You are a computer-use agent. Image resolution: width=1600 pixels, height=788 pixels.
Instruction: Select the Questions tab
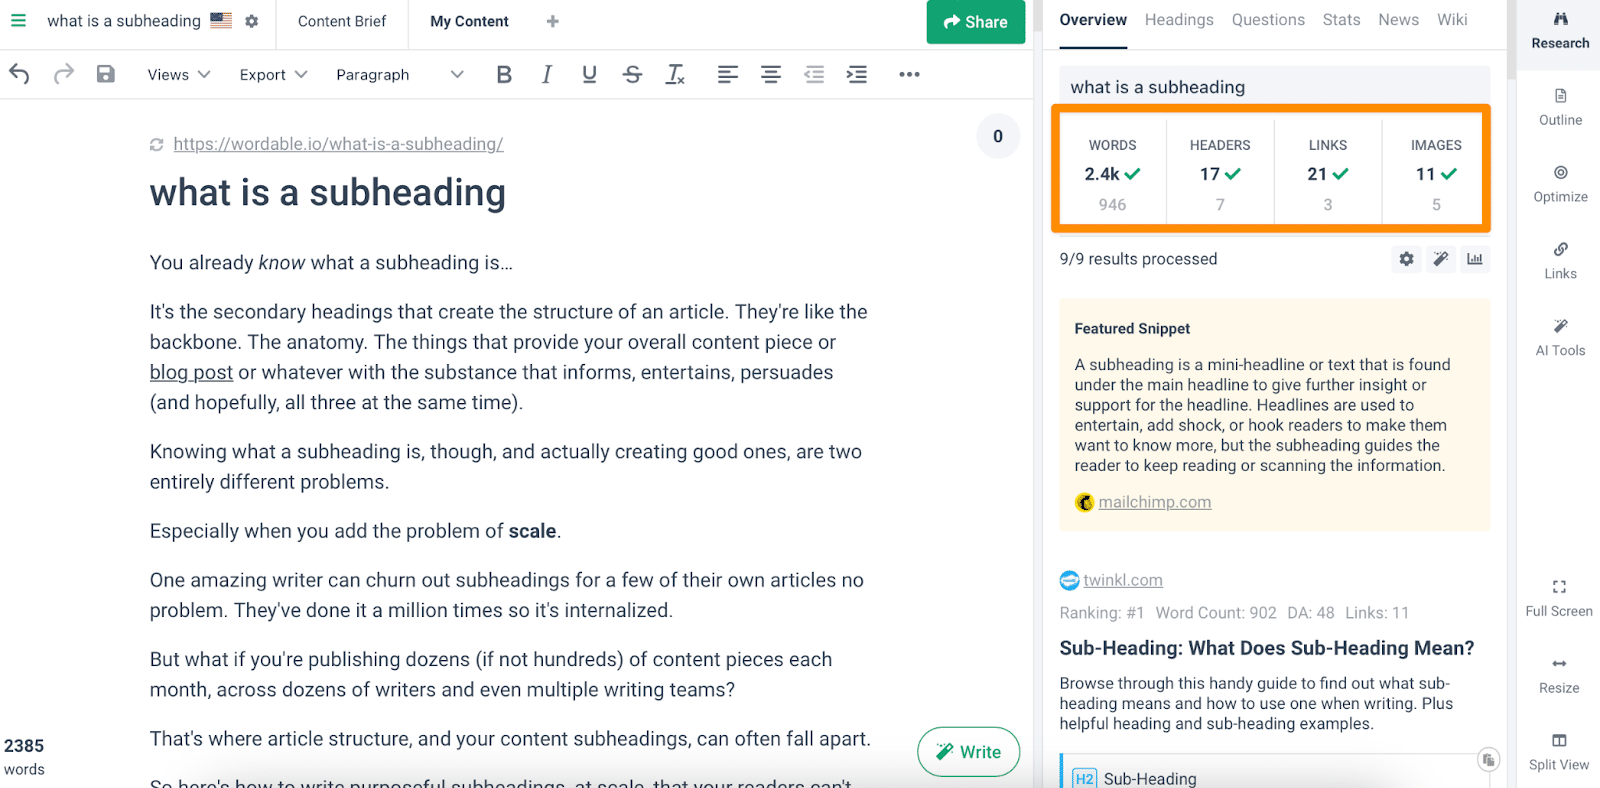tap(1268, 20)
